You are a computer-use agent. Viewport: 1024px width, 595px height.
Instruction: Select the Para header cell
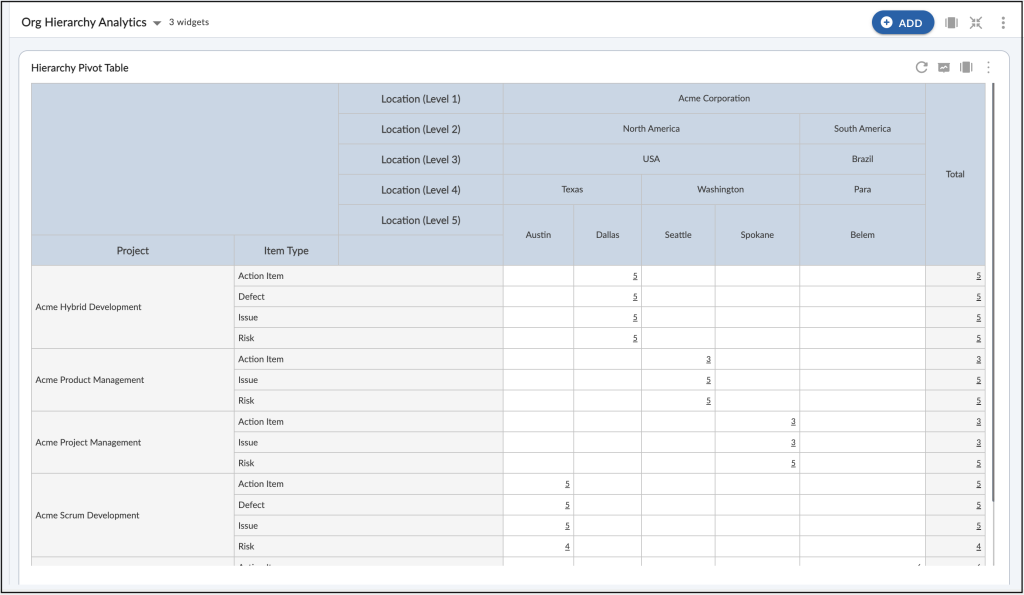coord(862,189)
